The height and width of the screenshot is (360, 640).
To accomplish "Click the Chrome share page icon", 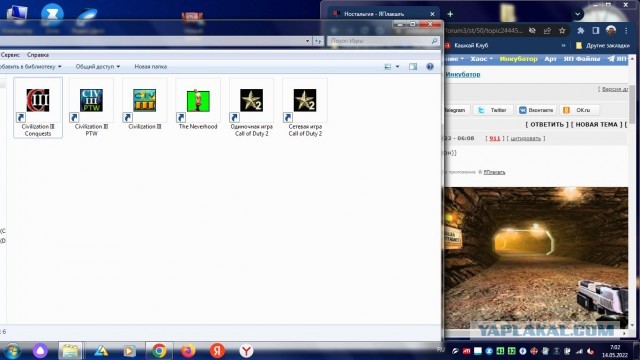I will pyautogui.click(x=547, y=31).
